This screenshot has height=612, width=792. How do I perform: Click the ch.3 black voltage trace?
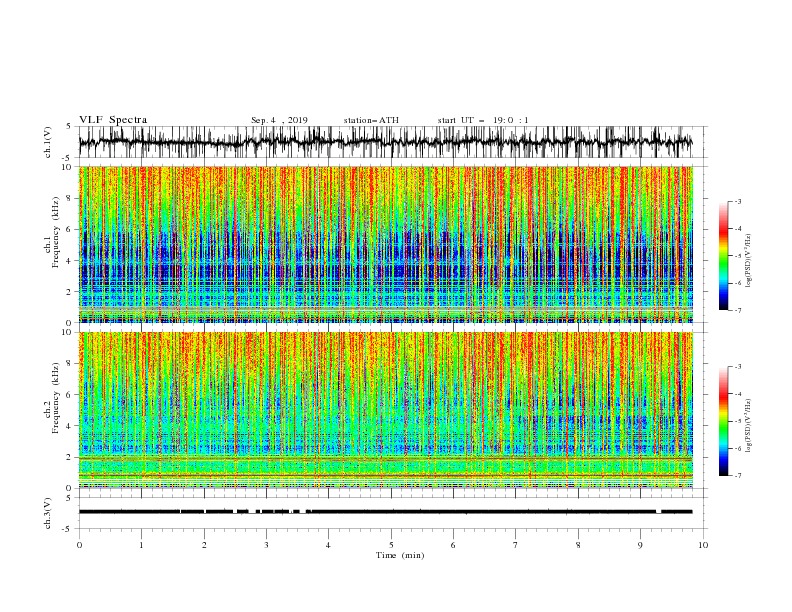coord(385,512)
